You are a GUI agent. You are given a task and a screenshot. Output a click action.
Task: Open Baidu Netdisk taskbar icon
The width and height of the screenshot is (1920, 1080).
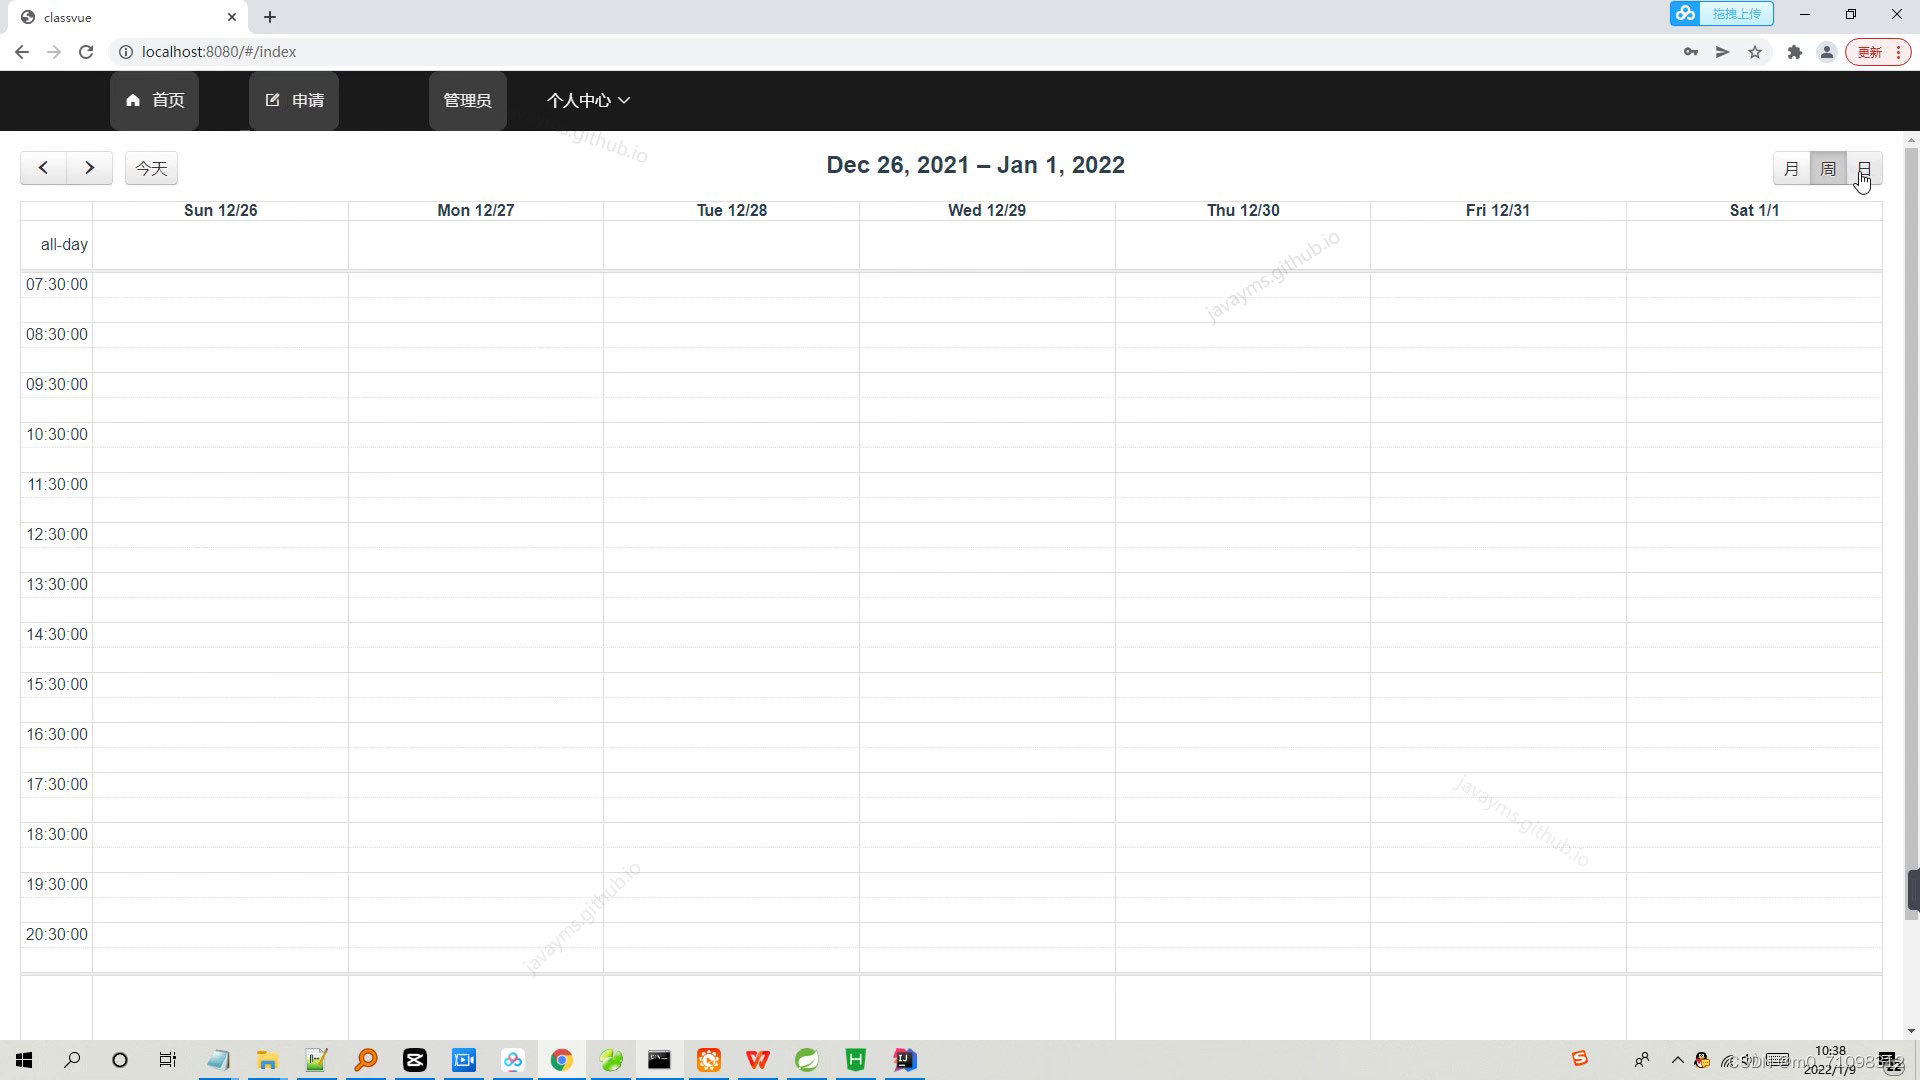(x=512, y=1060)
